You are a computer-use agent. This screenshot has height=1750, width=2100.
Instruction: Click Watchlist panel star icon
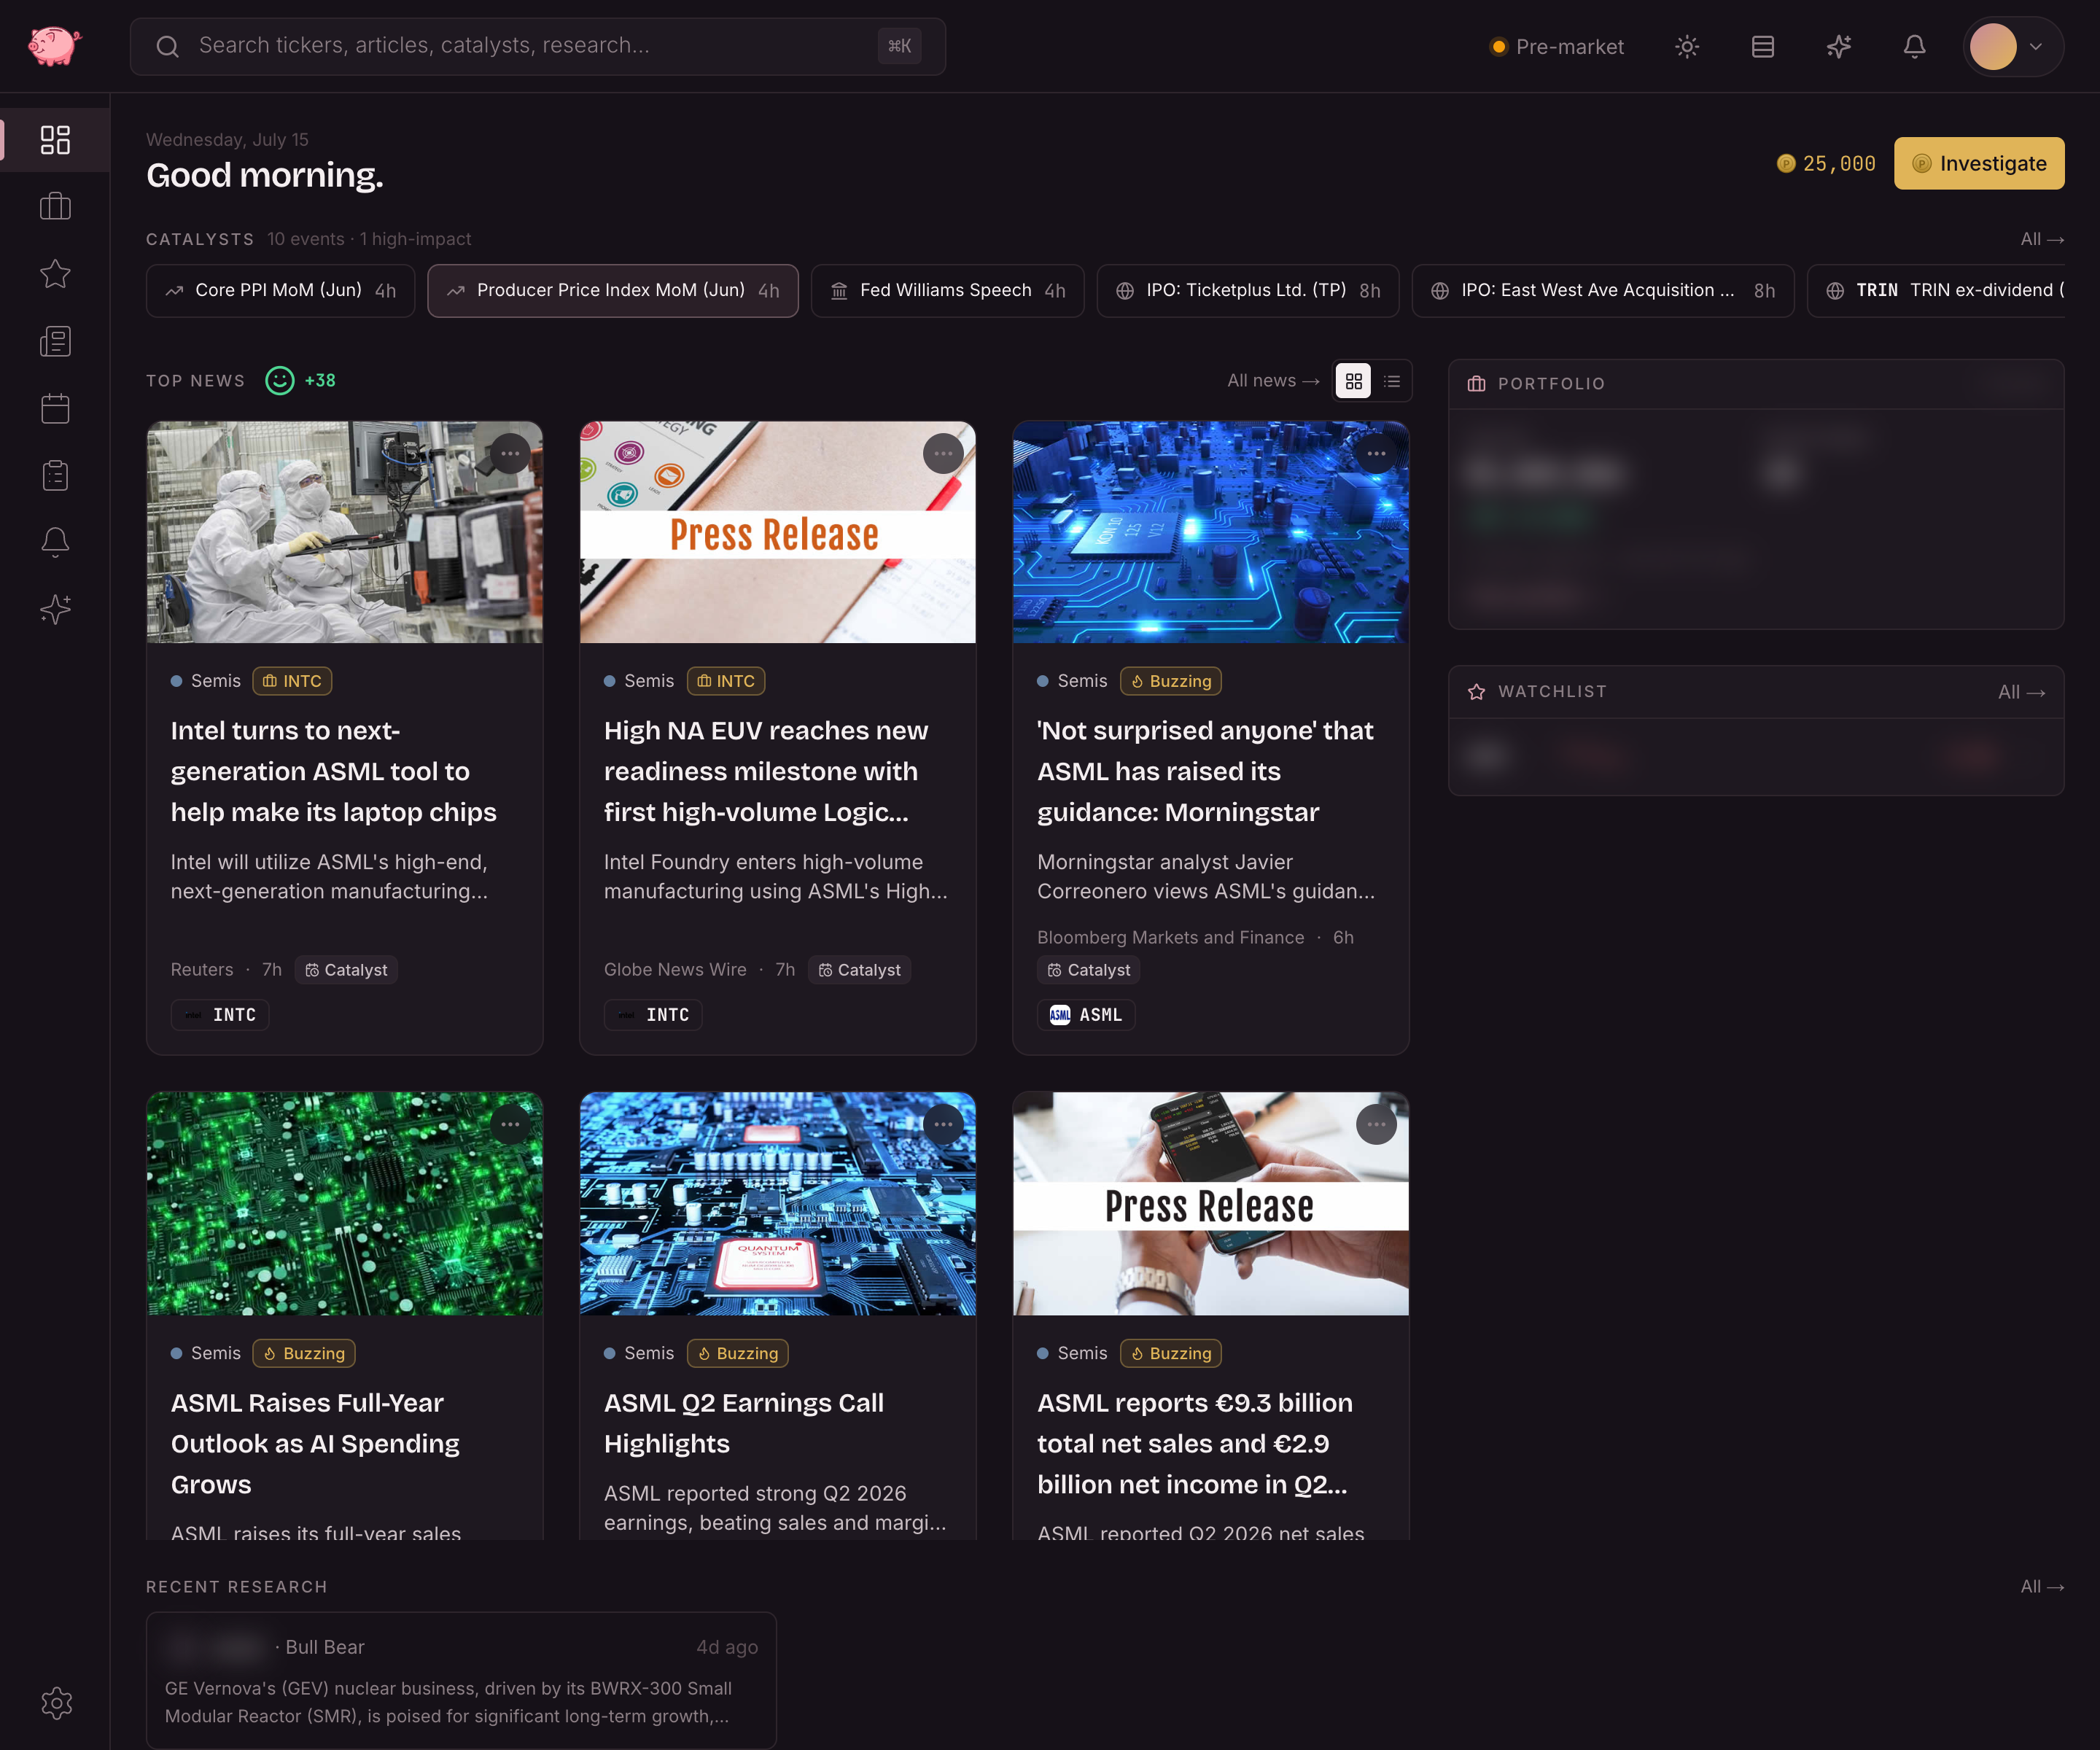tap(1476, 692)
